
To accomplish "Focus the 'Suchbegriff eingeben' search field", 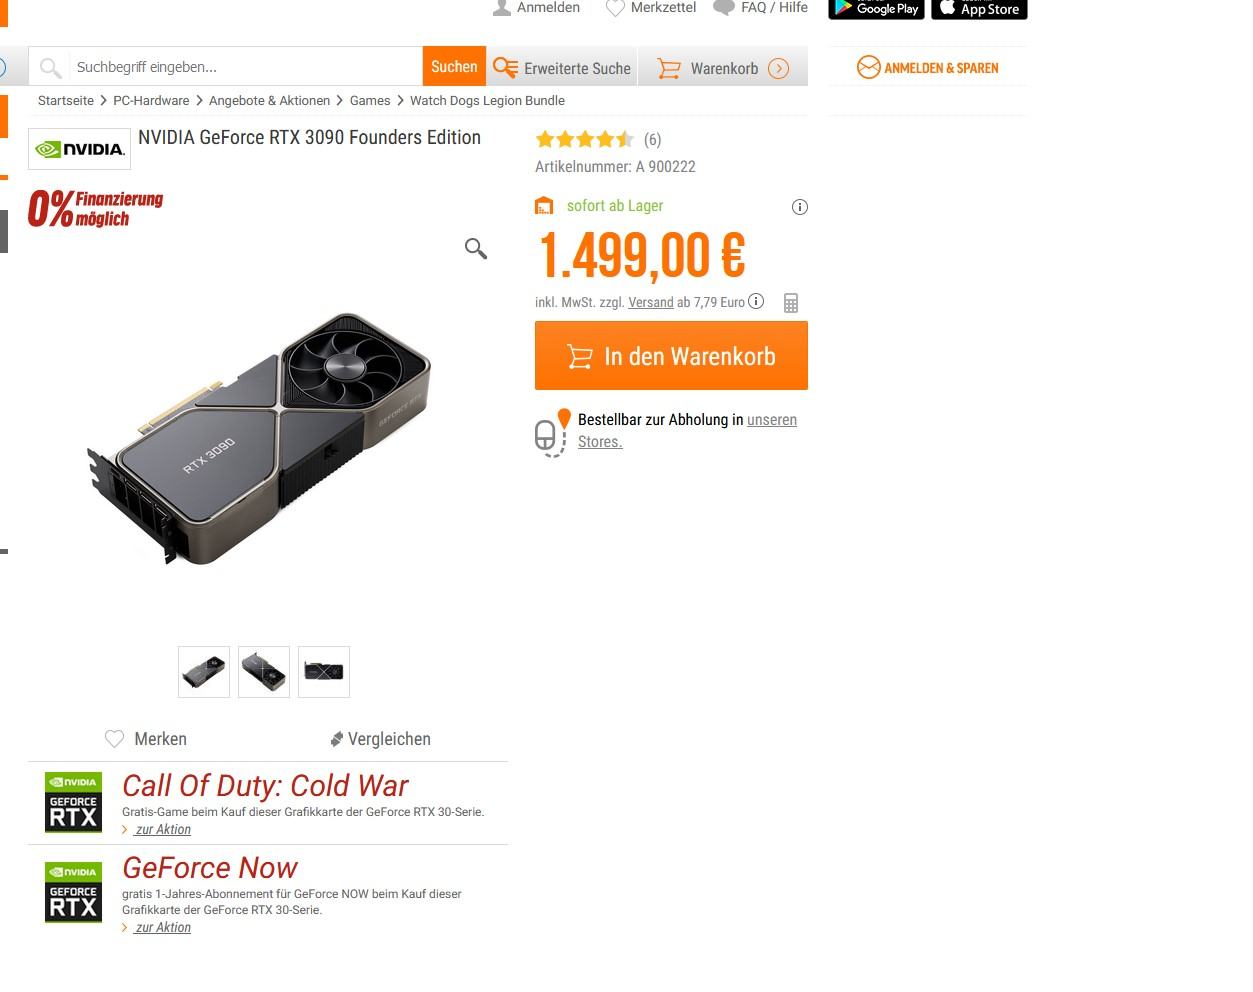I will point(246,67).
